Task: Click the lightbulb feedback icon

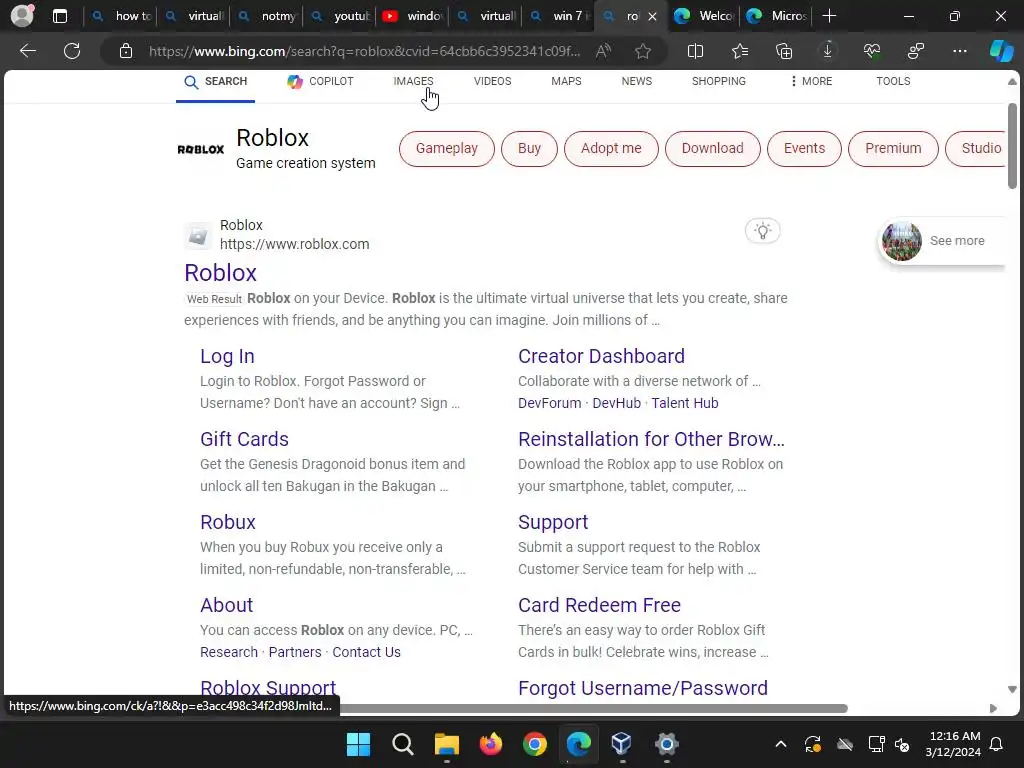Action: 762,231
